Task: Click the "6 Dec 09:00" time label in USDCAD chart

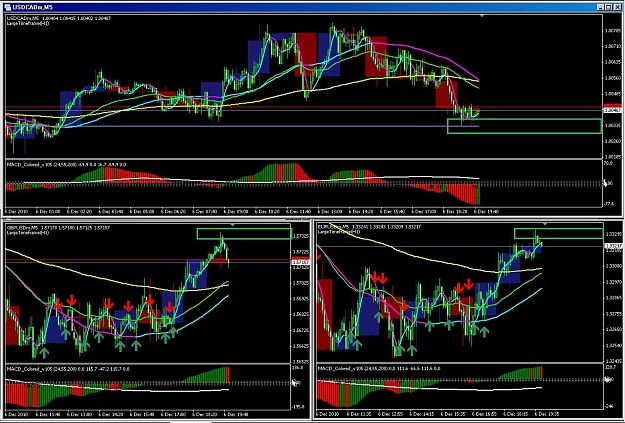Action: tap(236, 212)
